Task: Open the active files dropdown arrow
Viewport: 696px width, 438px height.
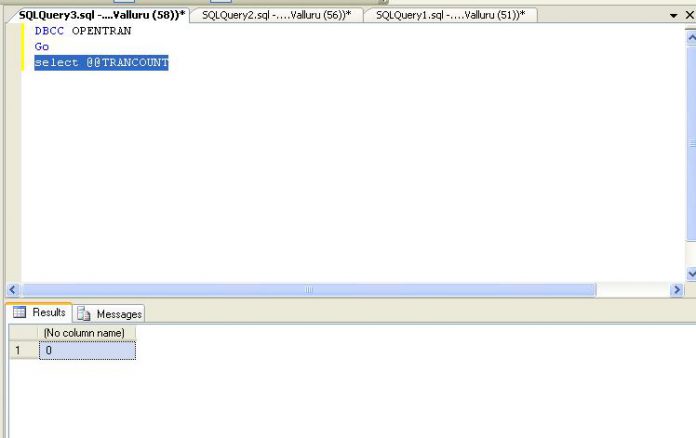Action: click(x=674, y=16)
